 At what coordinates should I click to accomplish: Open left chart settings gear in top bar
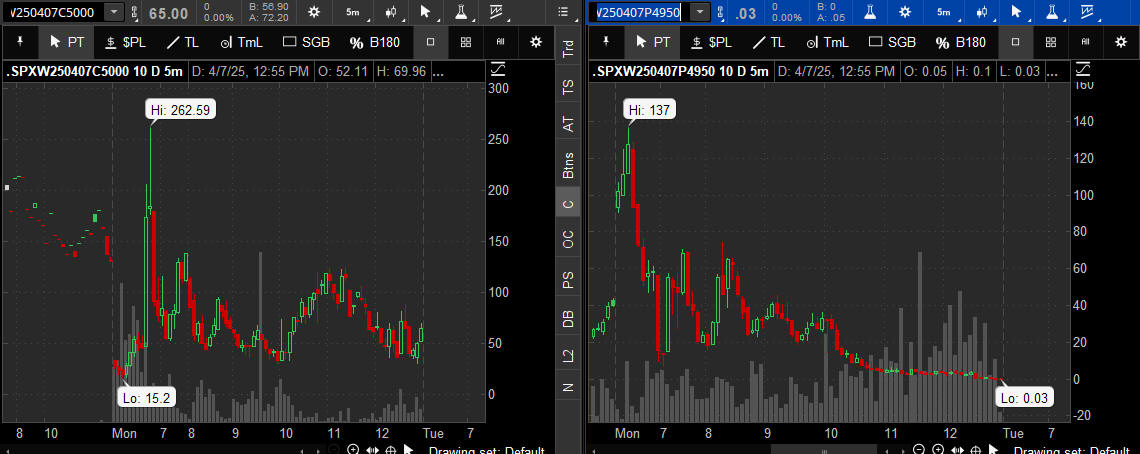coord(314,12)
